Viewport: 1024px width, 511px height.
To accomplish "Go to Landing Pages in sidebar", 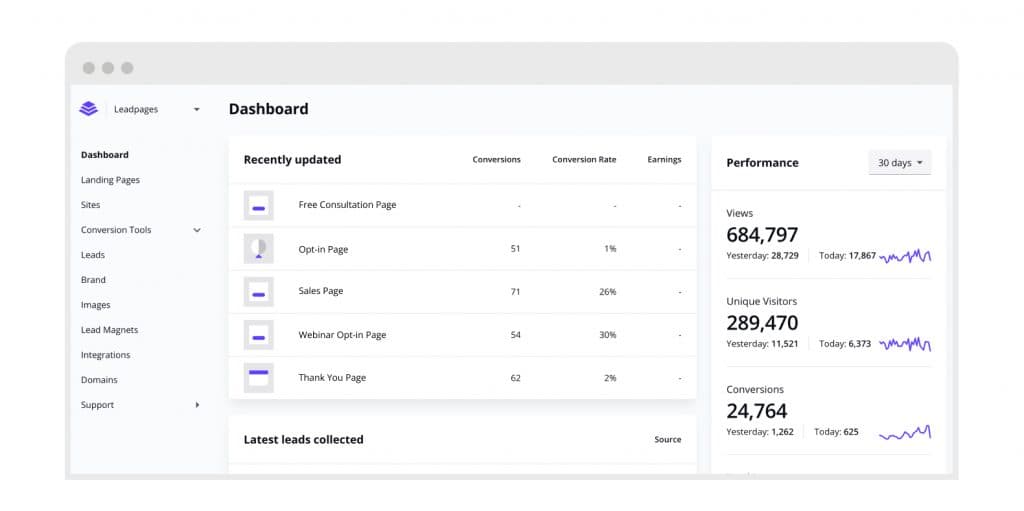I will [110, 180].
